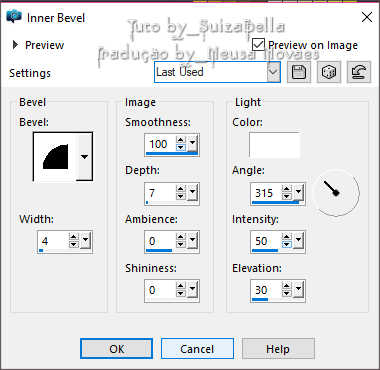The height and width of the screenshot is (370, 380).
Task: Open the Settings preset dropdown showing Last Used
Action: (217, 72)
